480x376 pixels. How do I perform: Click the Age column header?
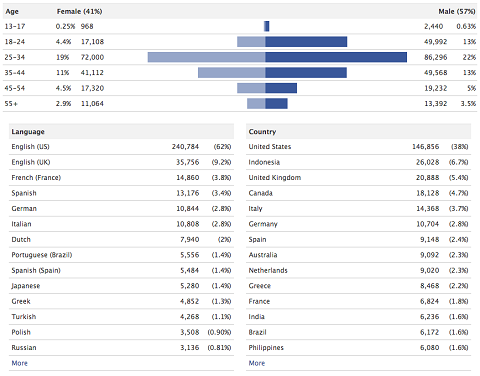point(12,11)
